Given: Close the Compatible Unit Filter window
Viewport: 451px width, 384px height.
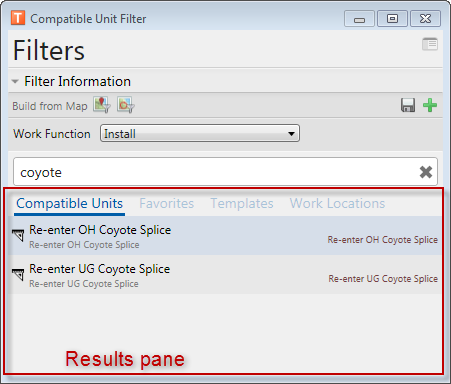Looking at the screenshot, I should (x=425, y=19).
